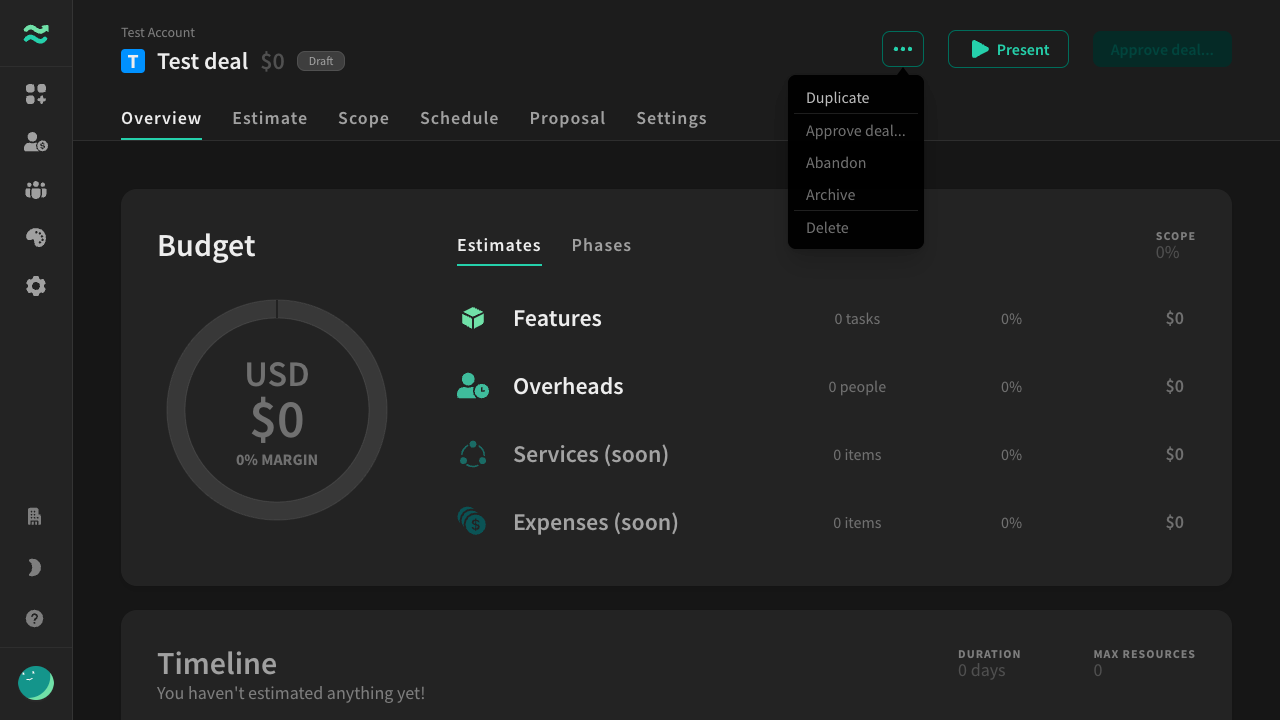Click the SCOPE 0% label

coord(1175,245)
